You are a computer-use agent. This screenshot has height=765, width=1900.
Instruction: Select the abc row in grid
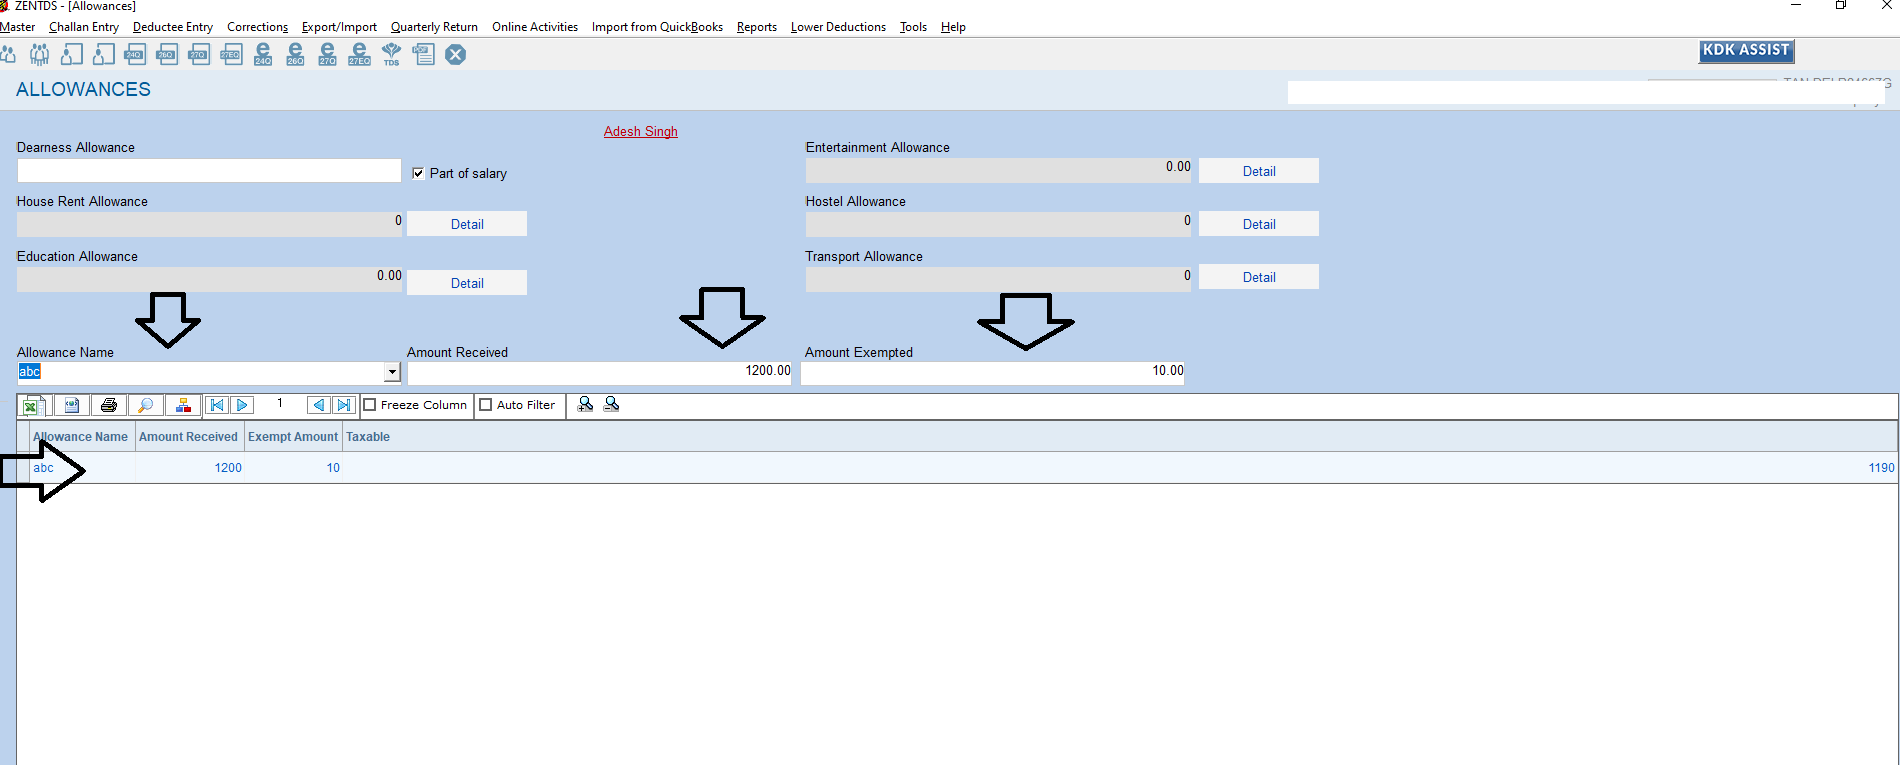957,468
